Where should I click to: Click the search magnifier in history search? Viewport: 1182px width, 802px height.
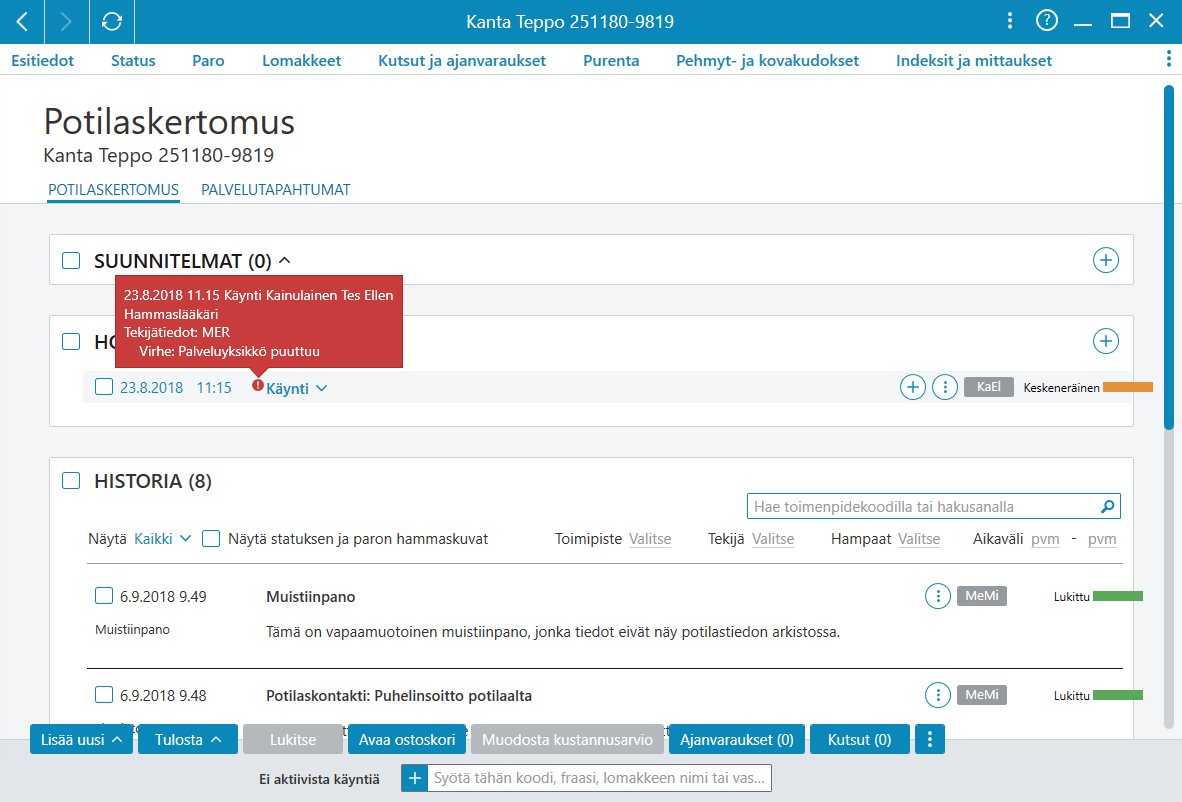click(x=1107, y=507)
